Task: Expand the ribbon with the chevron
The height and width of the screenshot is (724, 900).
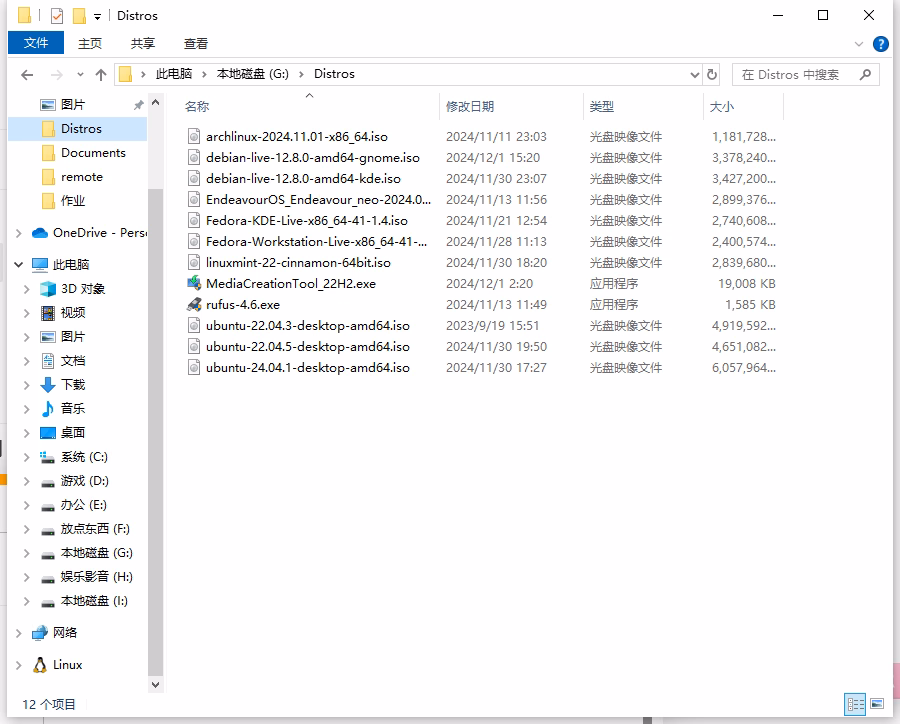Action: pos(859,44)
